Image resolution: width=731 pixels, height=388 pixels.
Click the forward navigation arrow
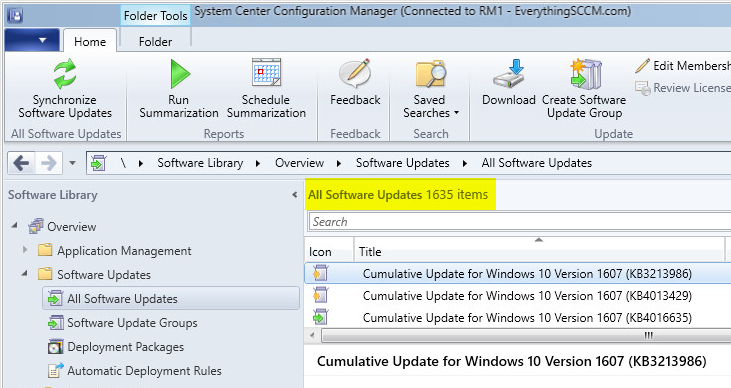(x=48, y=163)
